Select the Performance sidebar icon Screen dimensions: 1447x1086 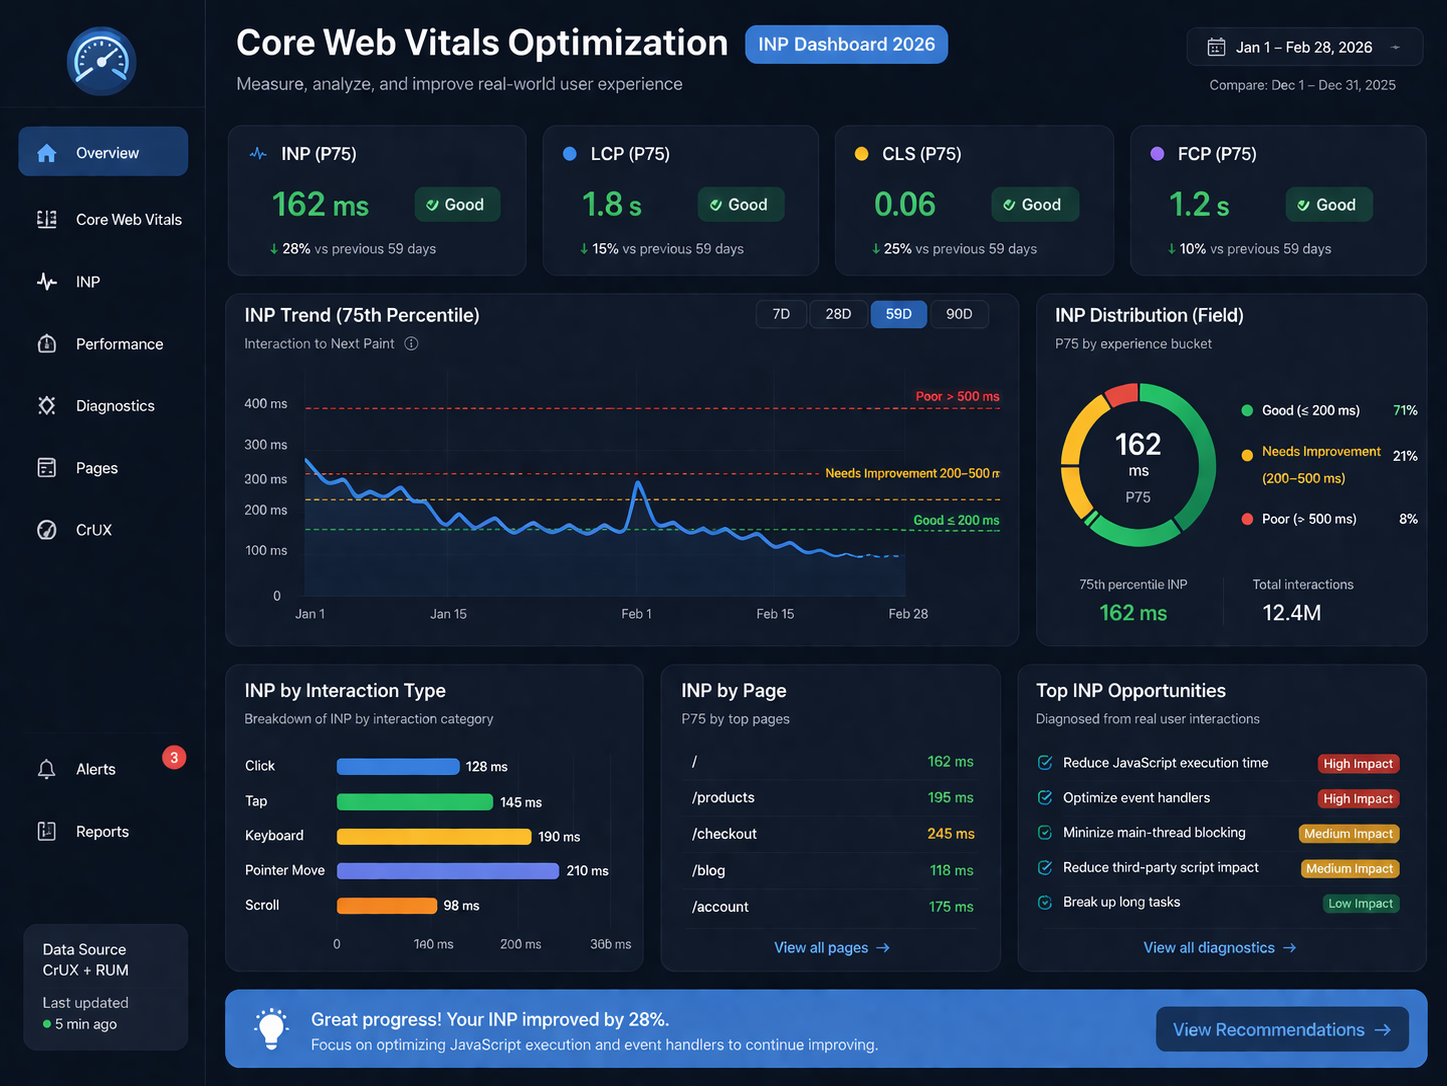[46, 343]
